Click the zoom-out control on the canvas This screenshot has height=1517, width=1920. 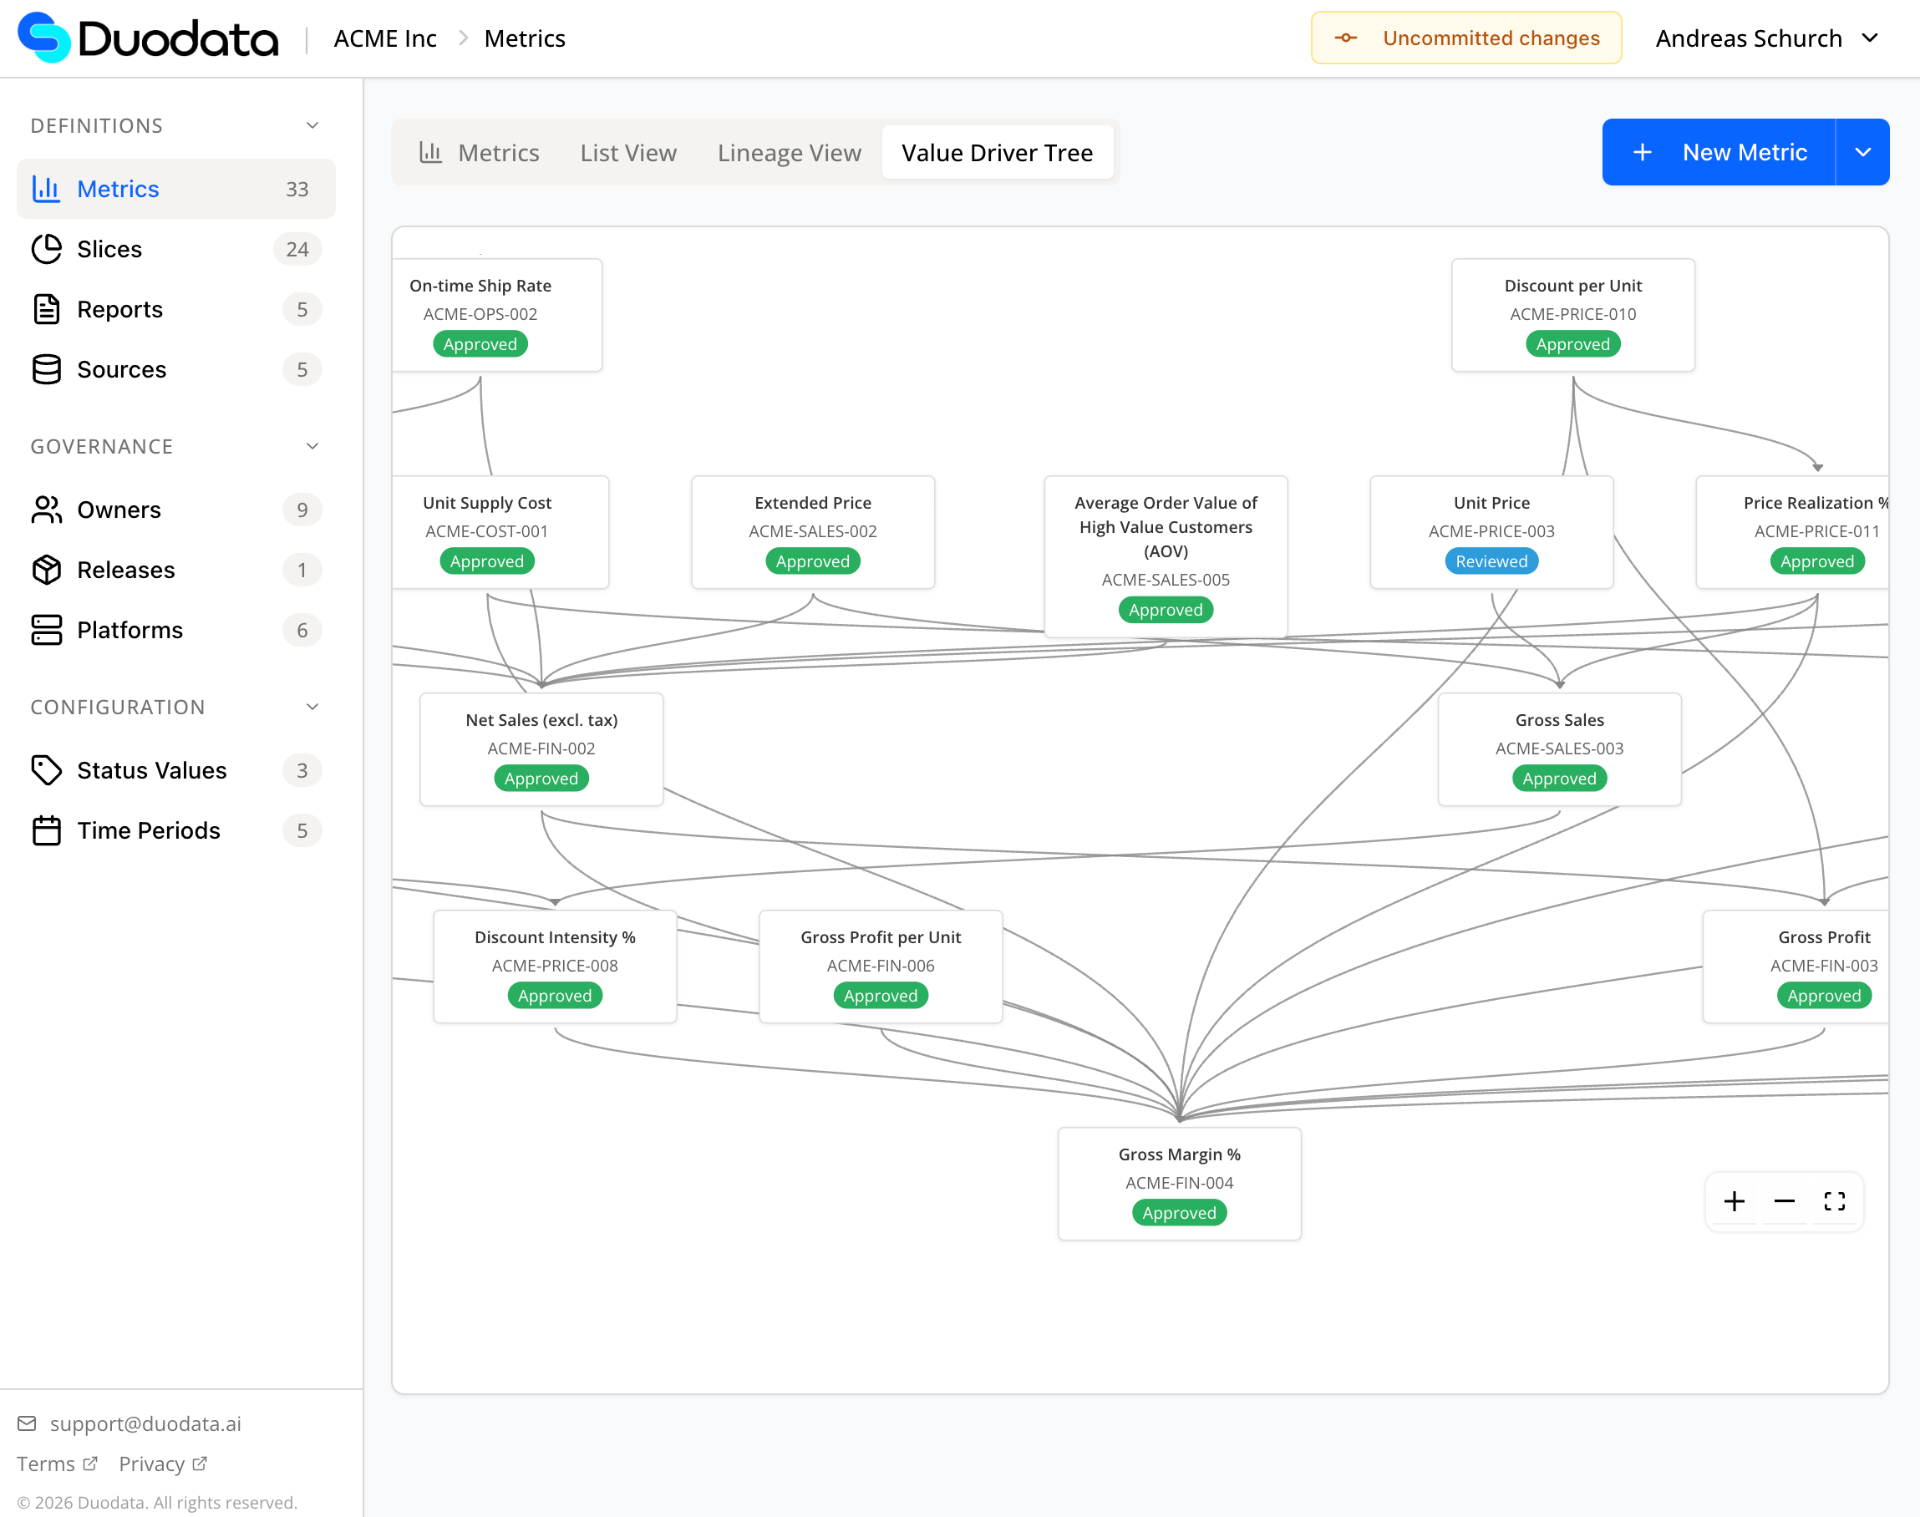click(1784, 1201)
